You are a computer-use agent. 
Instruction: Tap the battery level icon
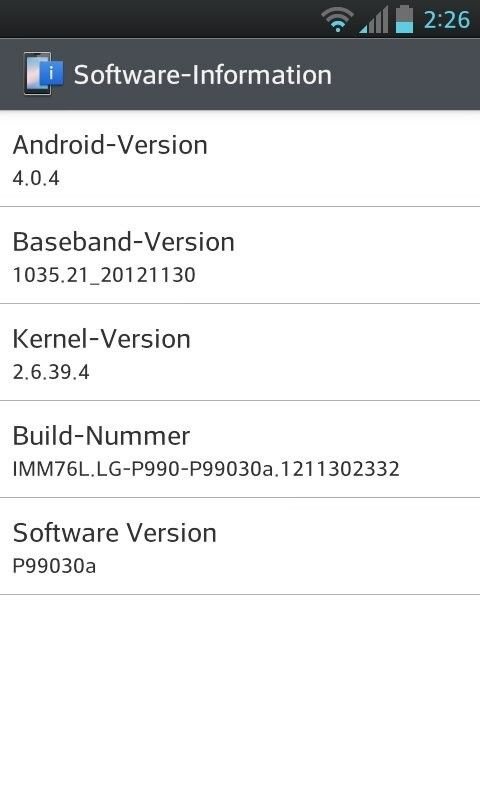click(405, 19)
